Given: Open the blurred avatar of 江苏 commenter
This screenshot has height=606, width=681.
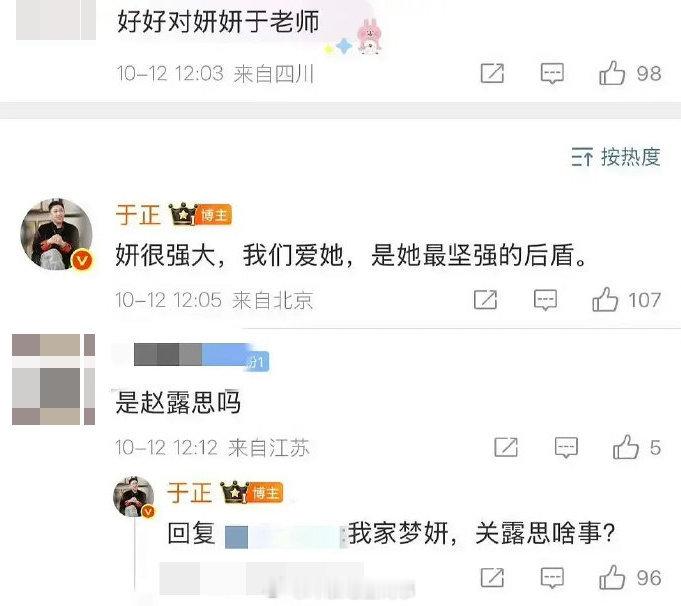Looking at the screenshot, I should click(x=53, y=379).
